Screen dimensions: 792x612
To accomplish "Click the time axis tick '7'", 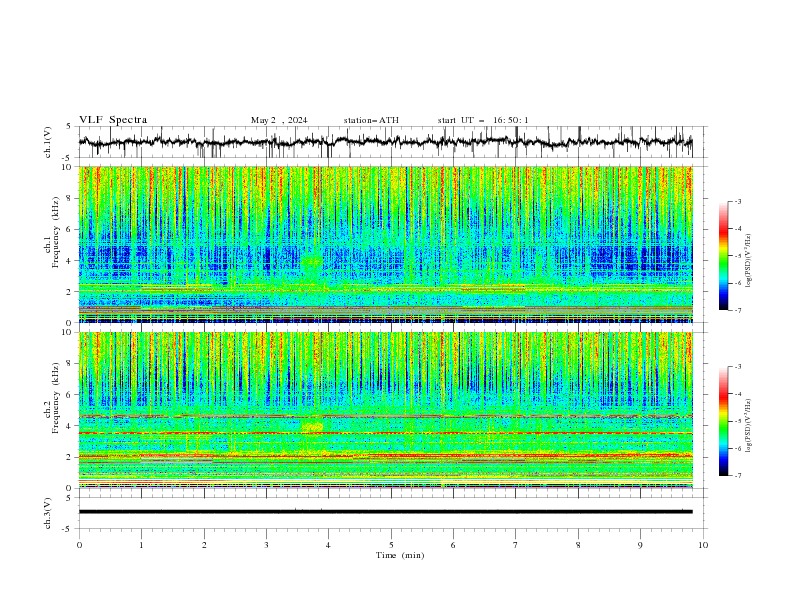I will point(516,545).
